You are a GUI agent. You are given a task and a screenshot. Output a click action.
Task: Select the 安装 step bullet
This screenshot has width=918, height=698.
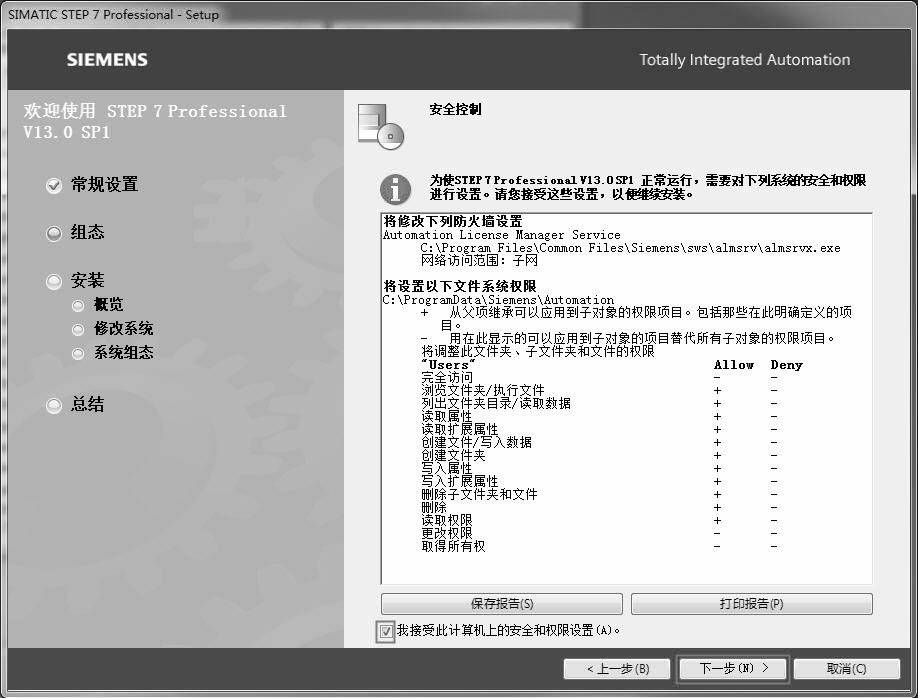(x=54, y=282)
